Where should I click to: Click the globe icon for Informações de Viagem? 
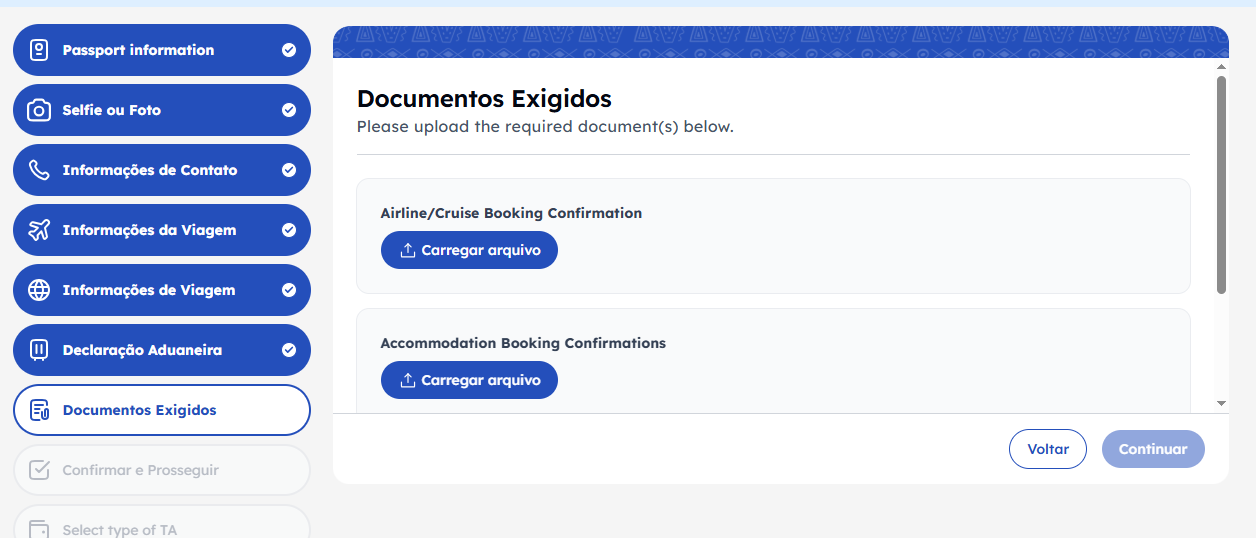(x=39, y=290)
